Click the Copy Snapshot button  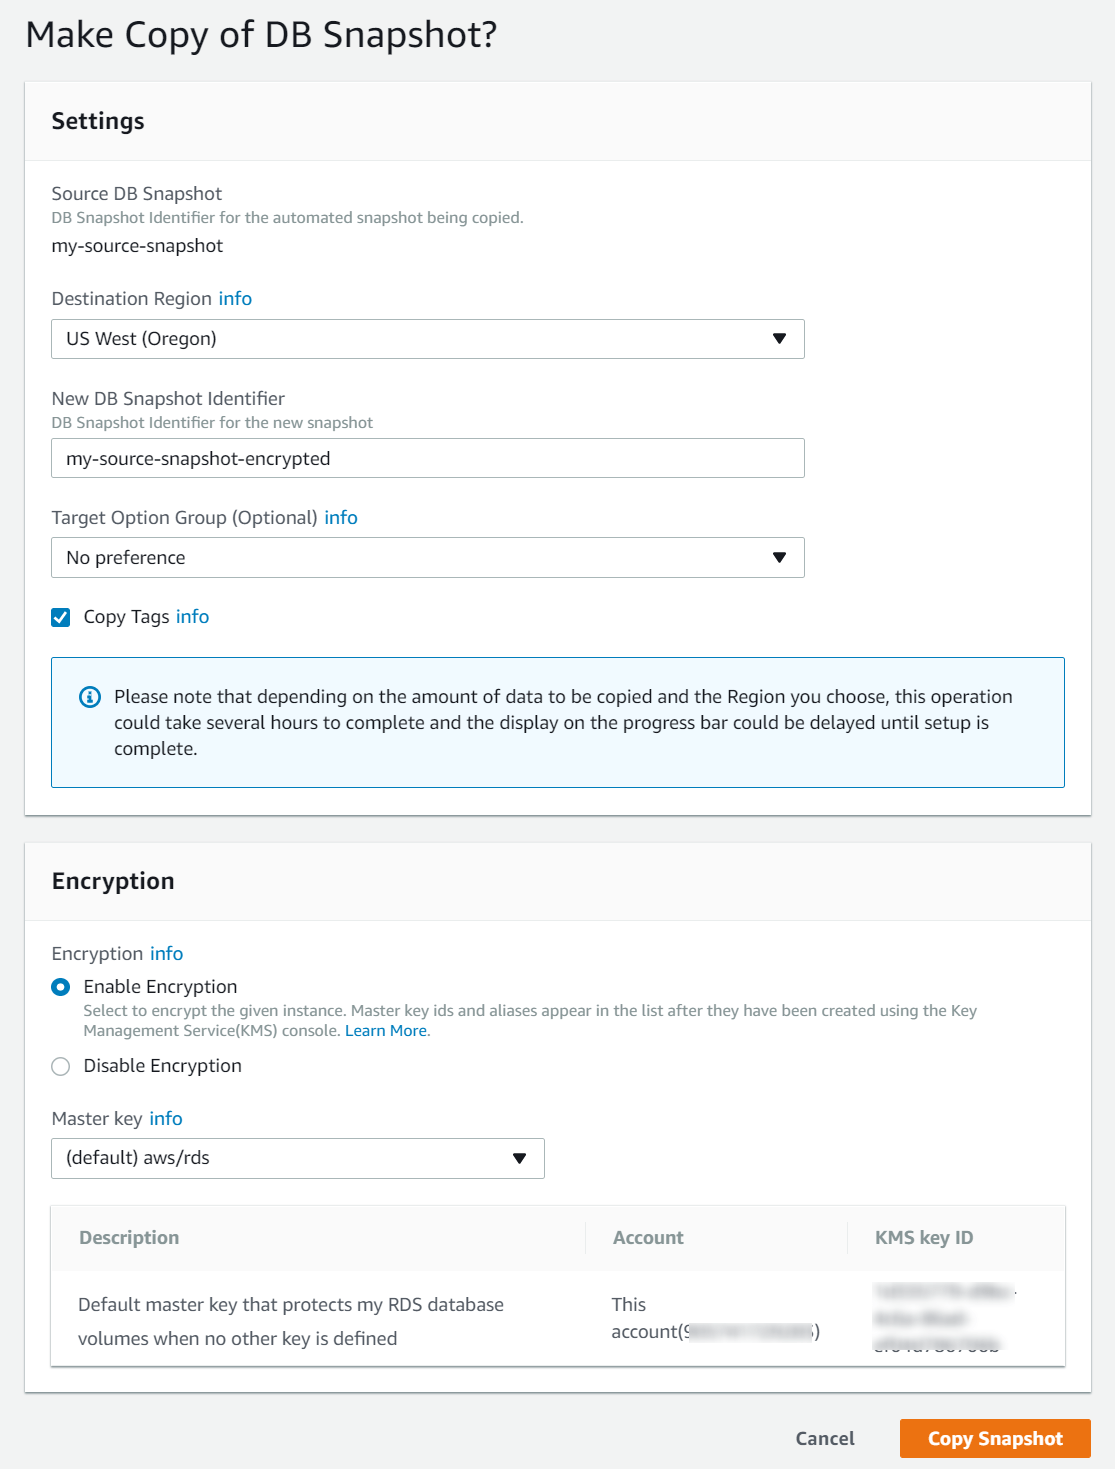tap(994, 1438)
